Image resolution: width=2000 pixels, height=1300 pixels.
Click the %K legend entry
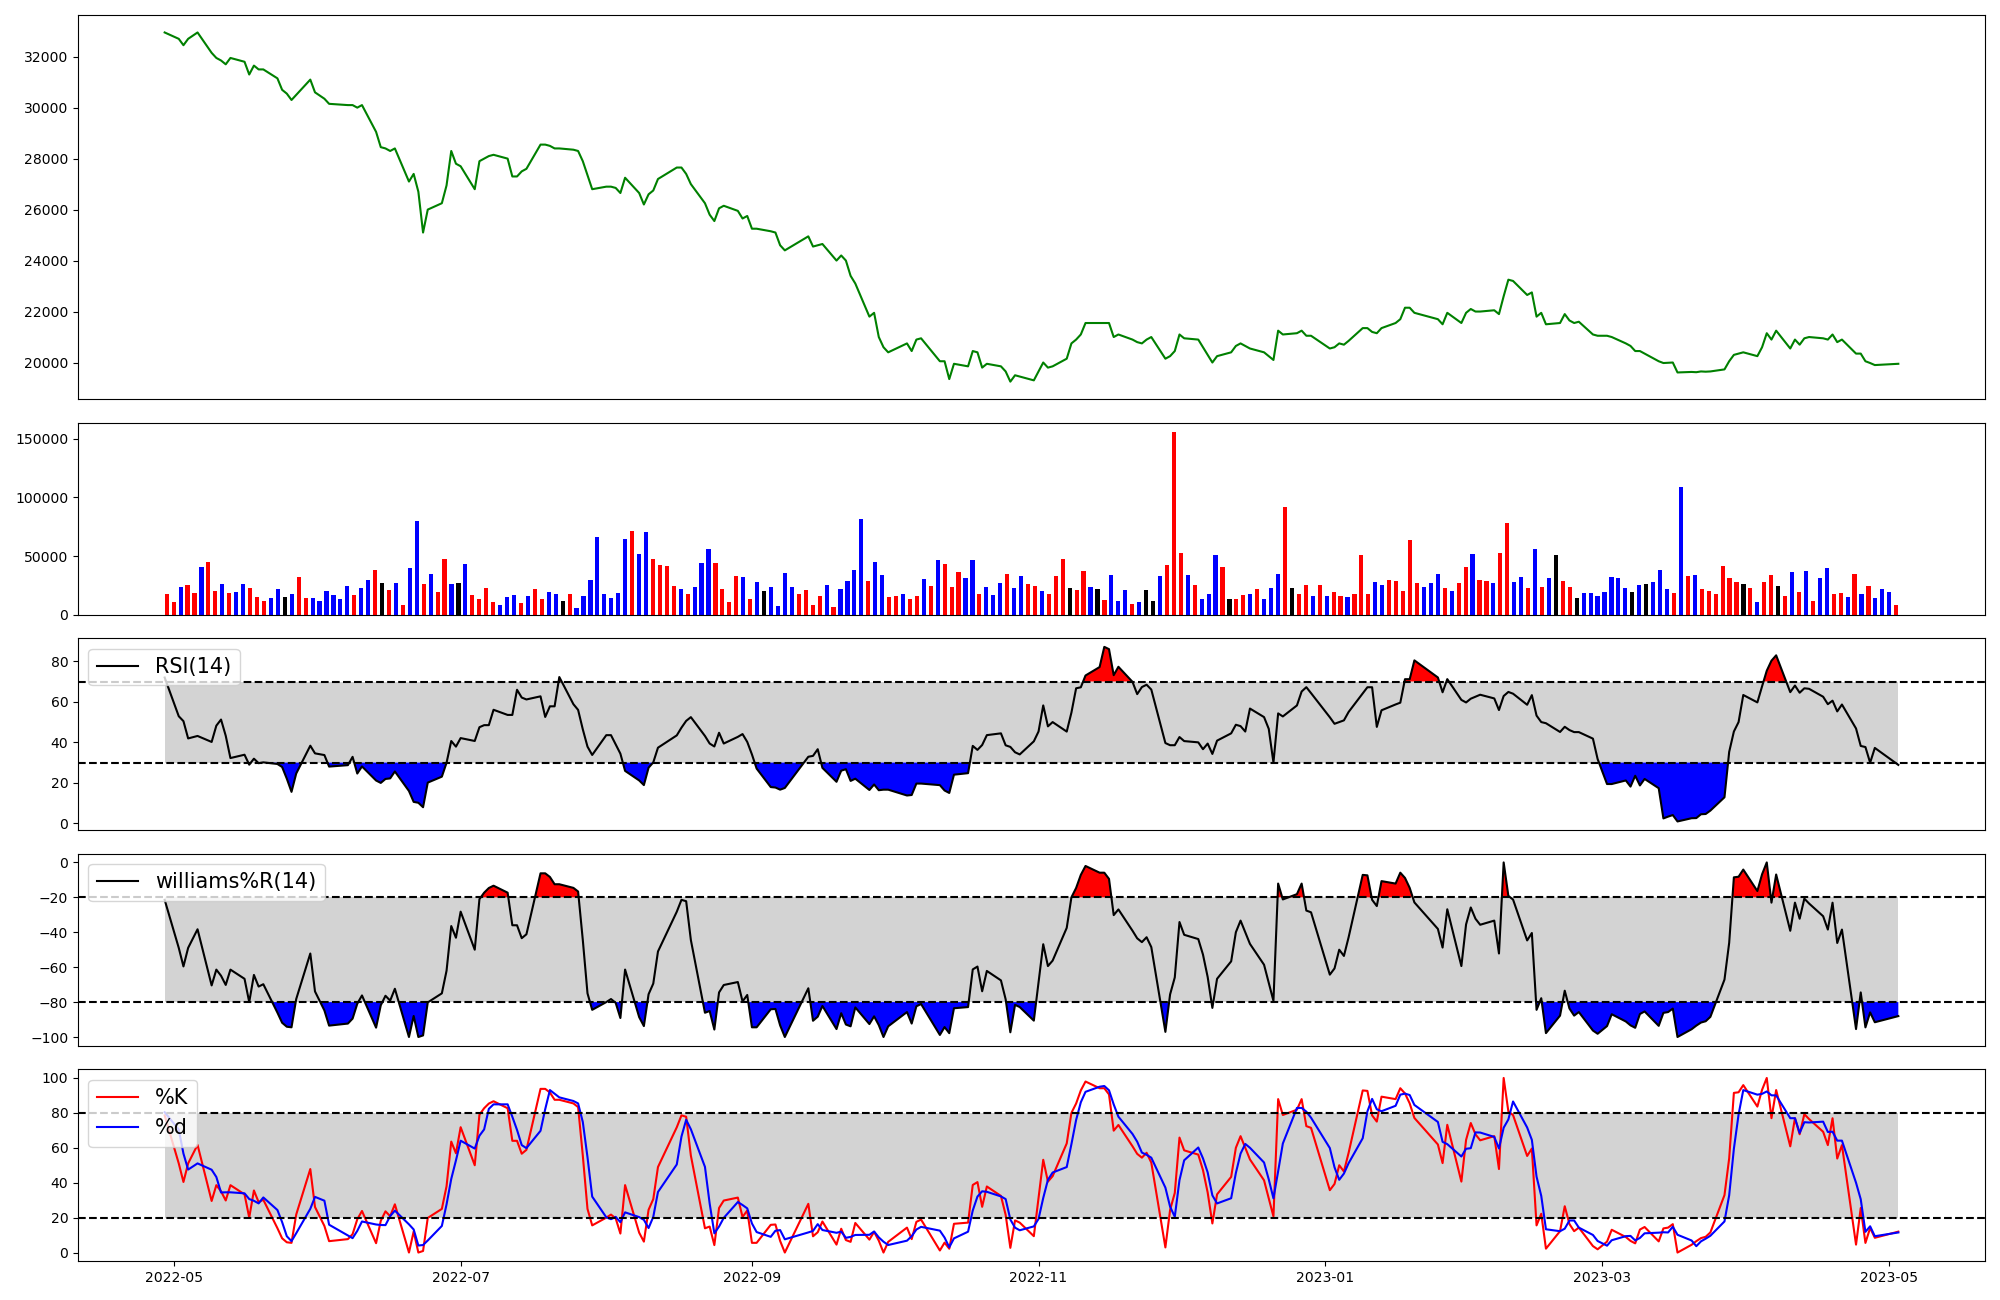pyautogui.click(x=171, y=1097)
